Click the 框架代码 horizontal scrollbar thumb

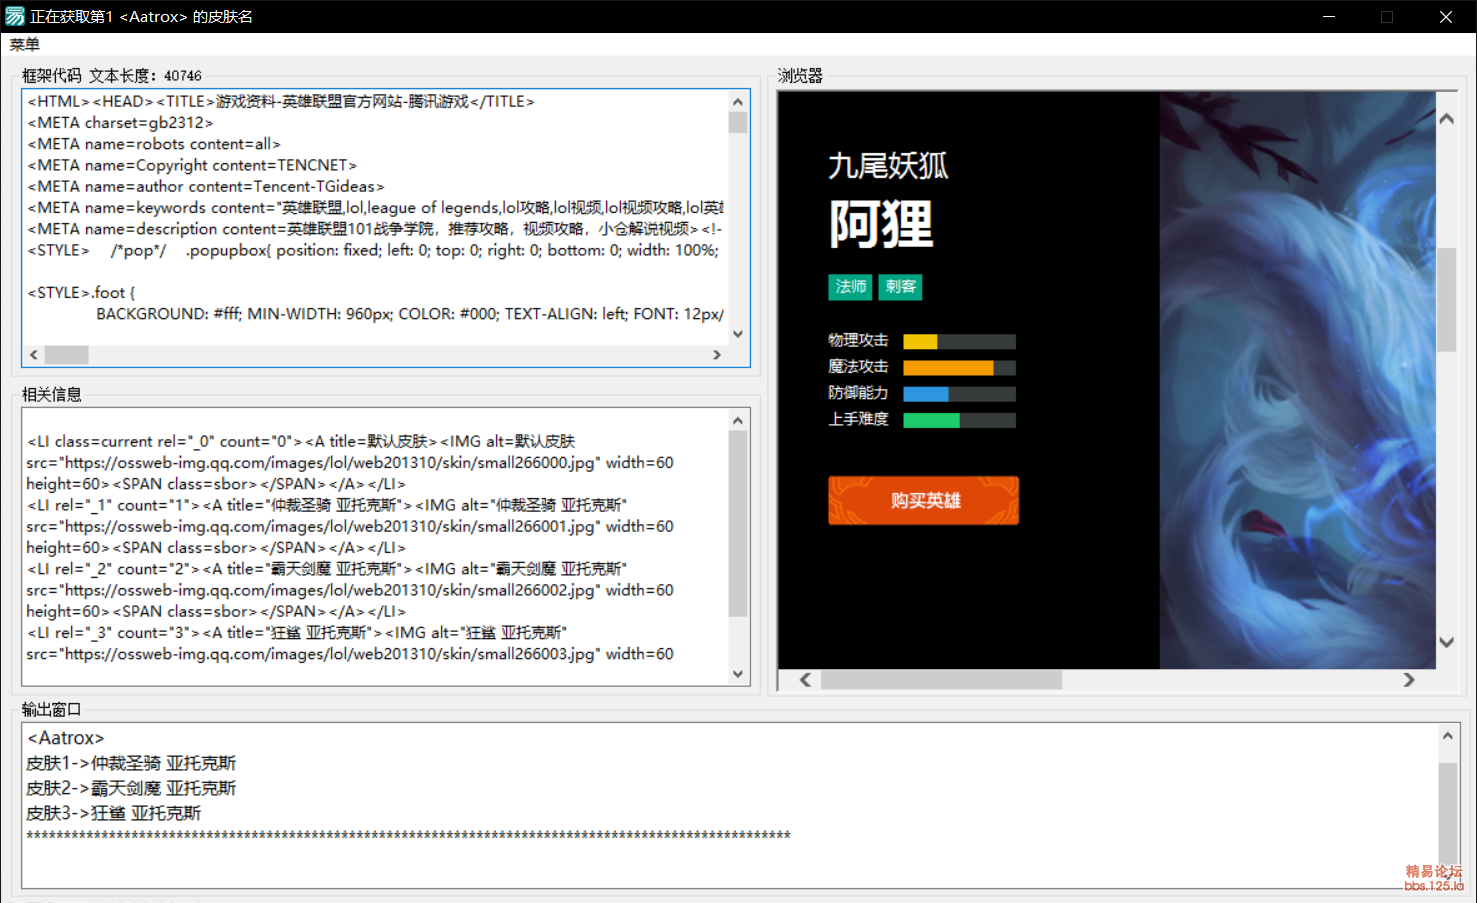[67, 355]
